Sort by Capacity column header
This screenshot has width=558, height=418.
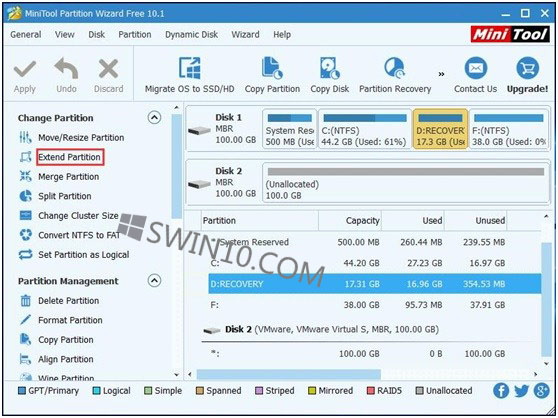(x=350, y=221)
